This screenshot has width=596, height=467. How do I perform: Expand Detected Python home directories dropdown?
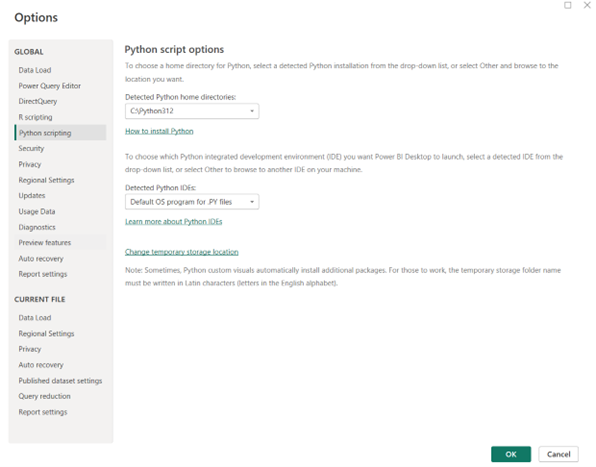(x=192, y=111)
